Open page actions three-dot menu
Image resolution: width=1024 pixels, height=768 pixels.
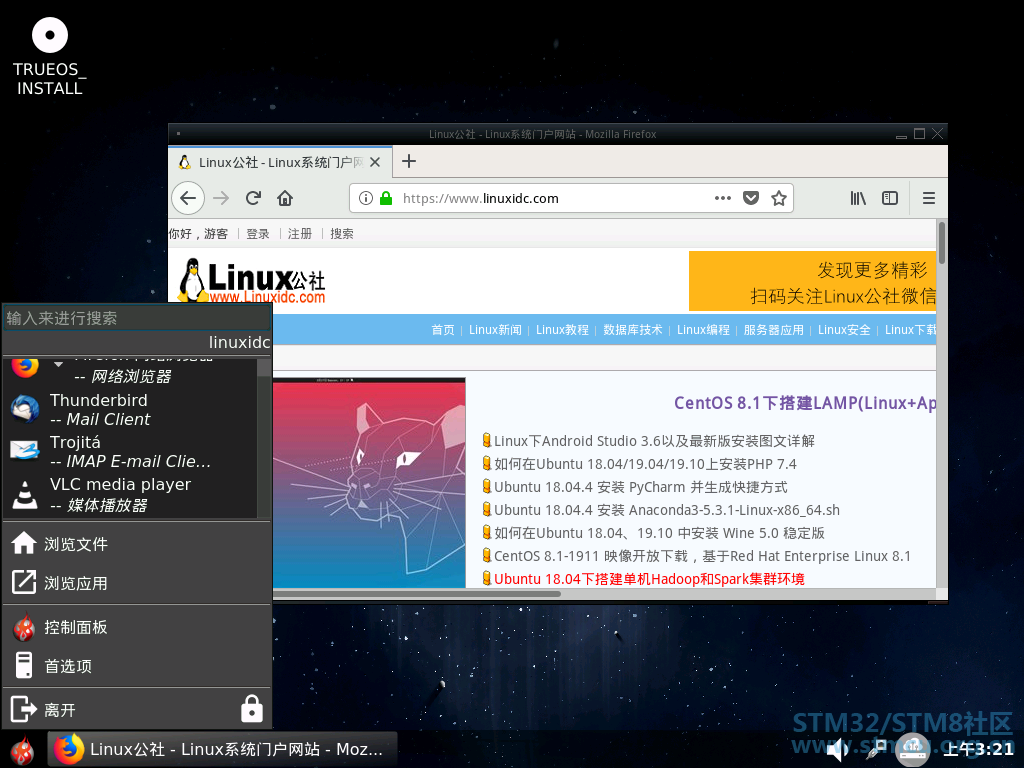(x=722, y=198)
